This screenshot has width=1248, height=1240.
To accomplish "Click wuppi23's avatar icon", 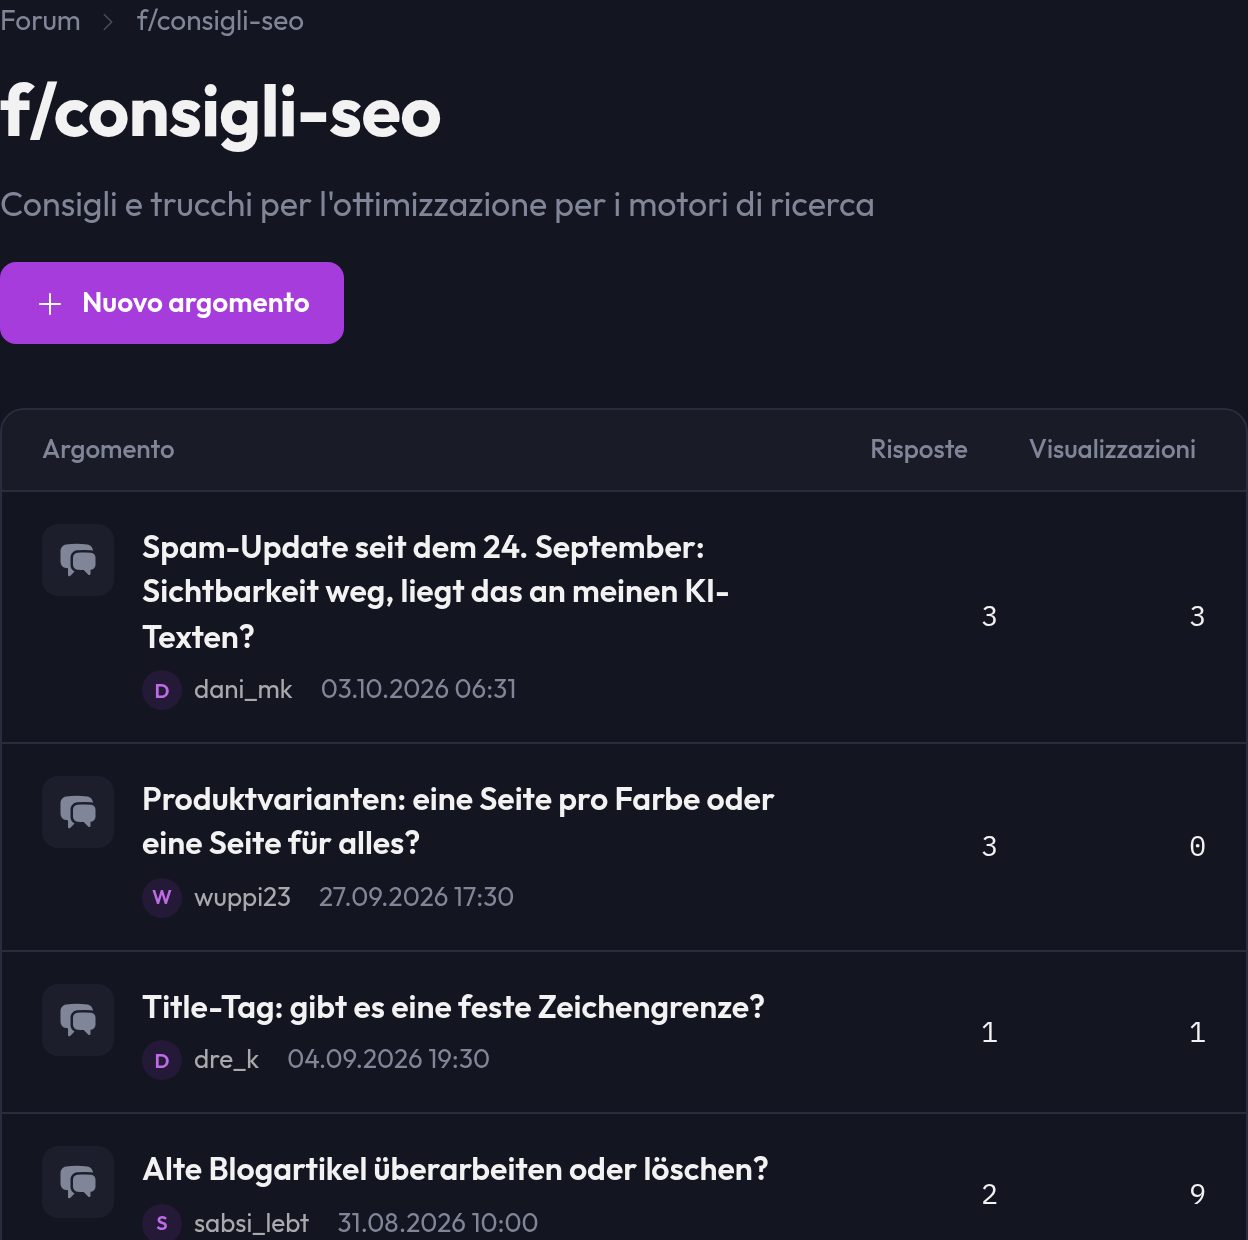I will click(162, 897).
